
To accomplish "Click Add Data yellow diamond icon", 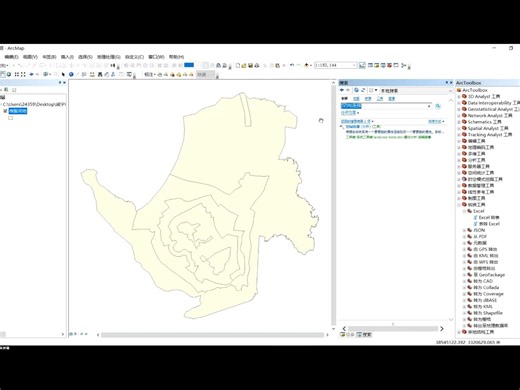I will [307, 65].
